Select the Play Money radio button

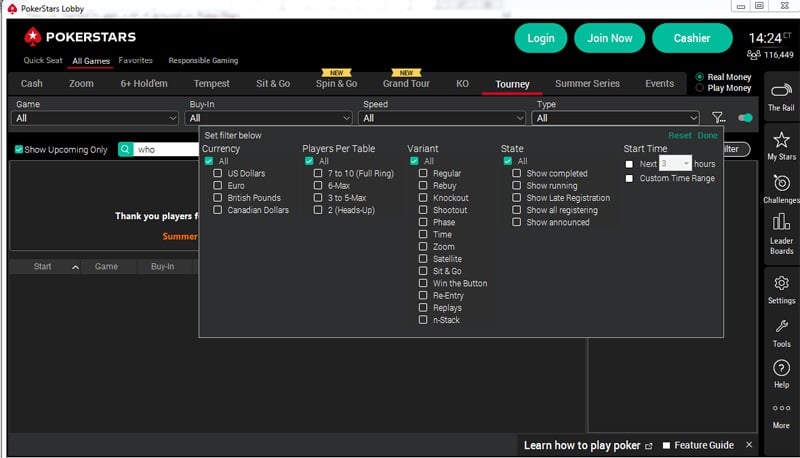[x=699, y=88]
